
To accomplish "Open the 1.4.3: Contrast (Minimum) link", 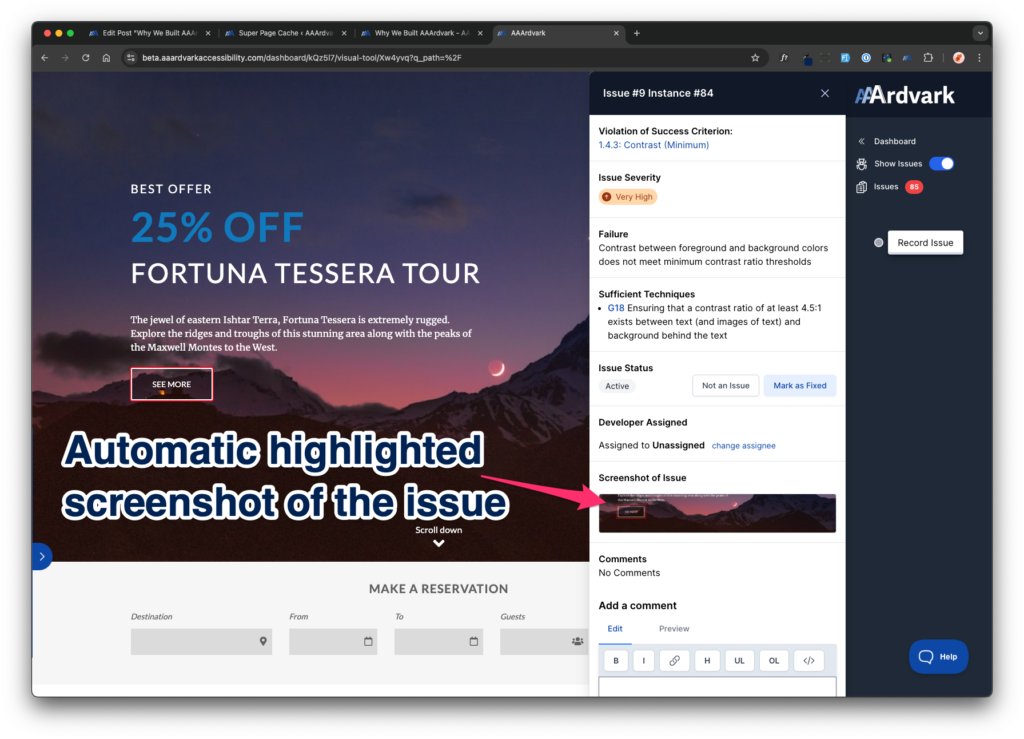I will pos(653,145).
